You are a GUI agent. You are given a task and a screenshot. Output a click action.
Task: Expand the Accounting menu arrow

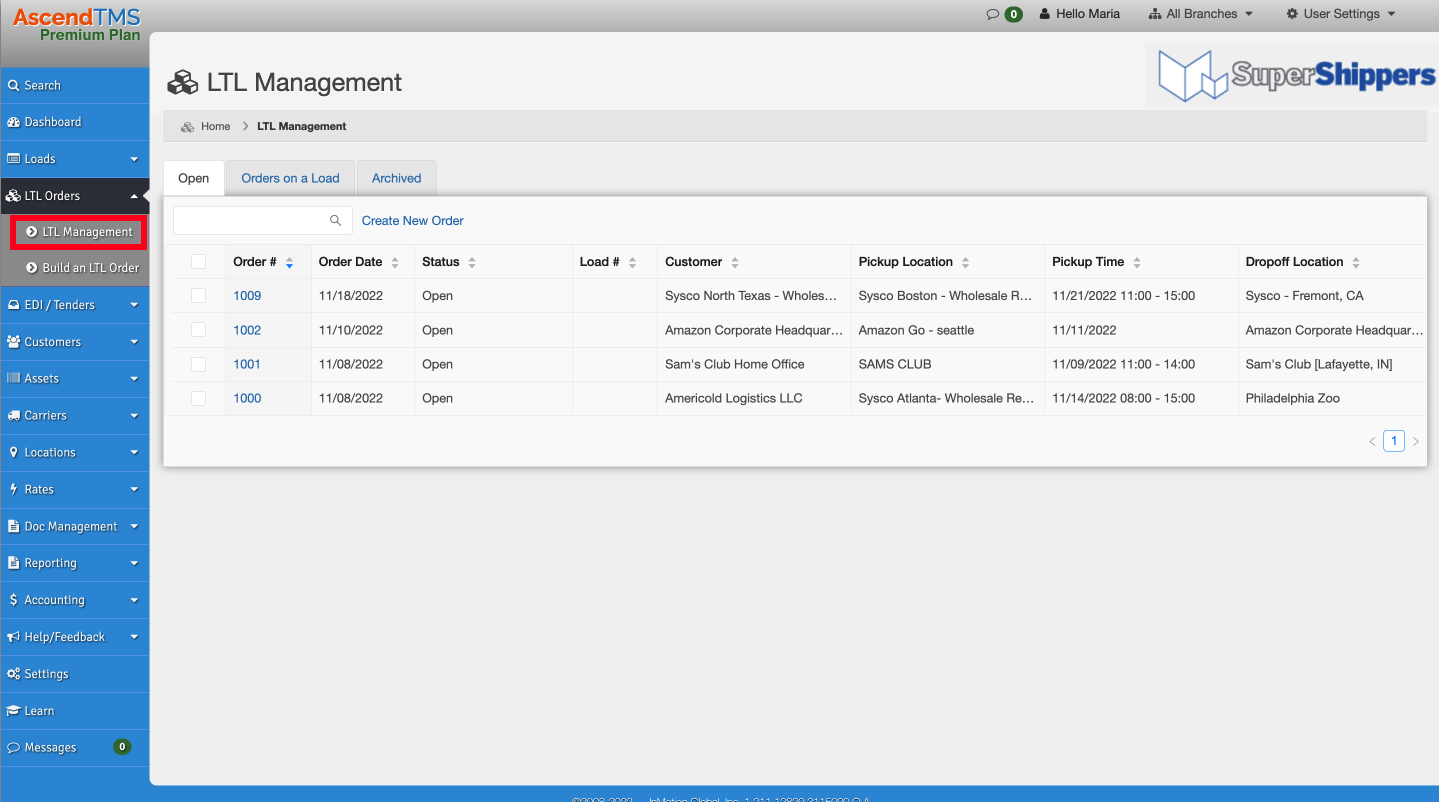click(134, 601)
